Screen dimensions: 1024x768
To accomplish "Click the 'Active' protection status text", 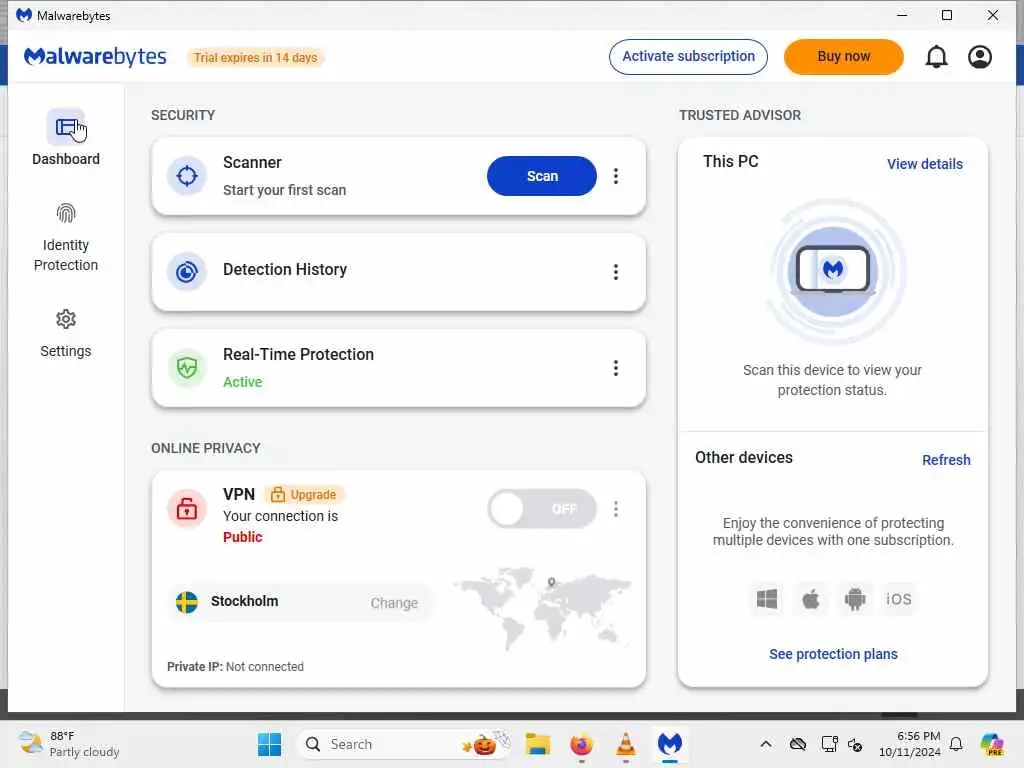I will click(242, 382).
